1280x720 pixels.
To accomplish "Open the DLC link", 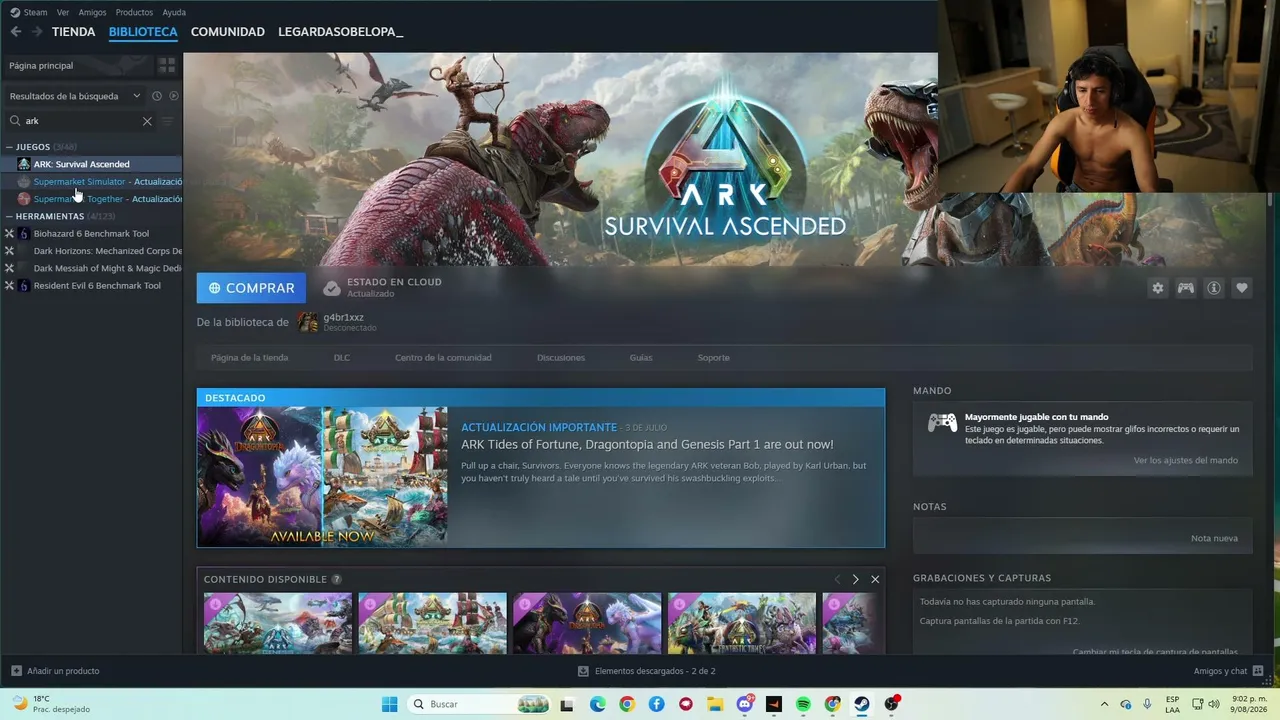I will click(342, 358).
